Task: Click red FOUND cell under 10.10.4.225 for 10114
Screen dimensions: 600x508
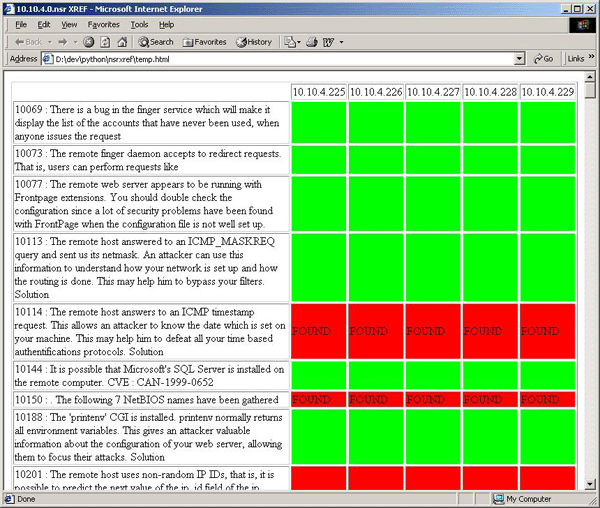Action: [x=318, y=331]
